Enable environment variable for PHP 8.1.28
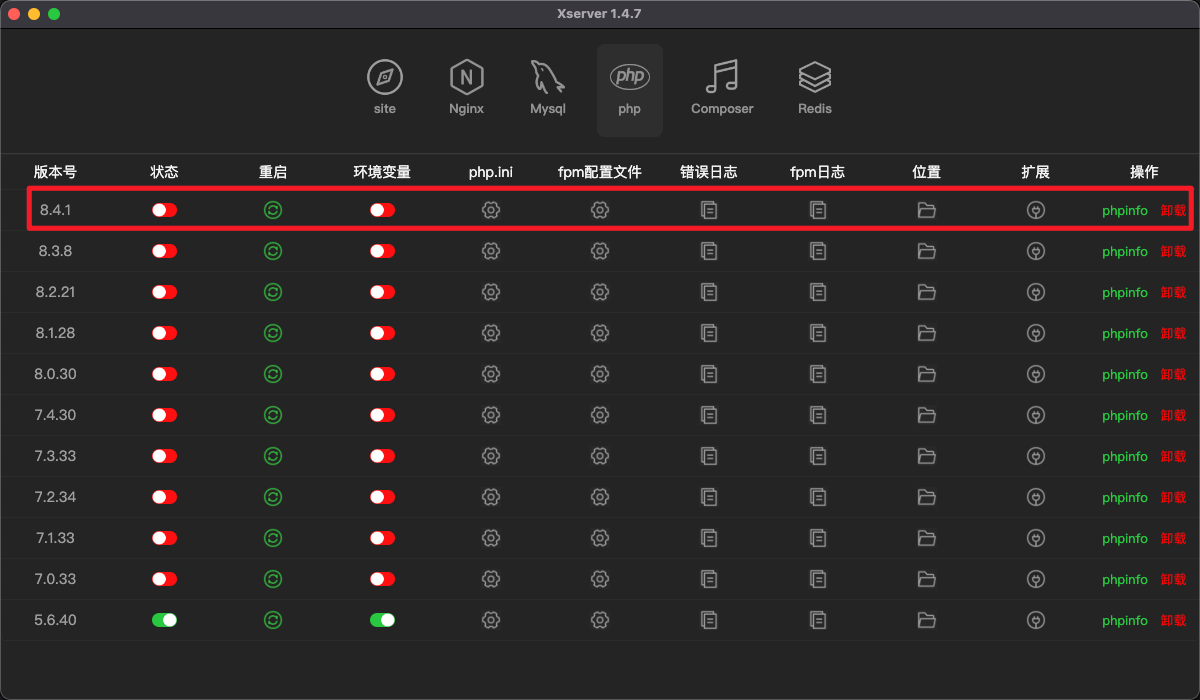This screenshot has height=700, width=1200. coord(382,333)
